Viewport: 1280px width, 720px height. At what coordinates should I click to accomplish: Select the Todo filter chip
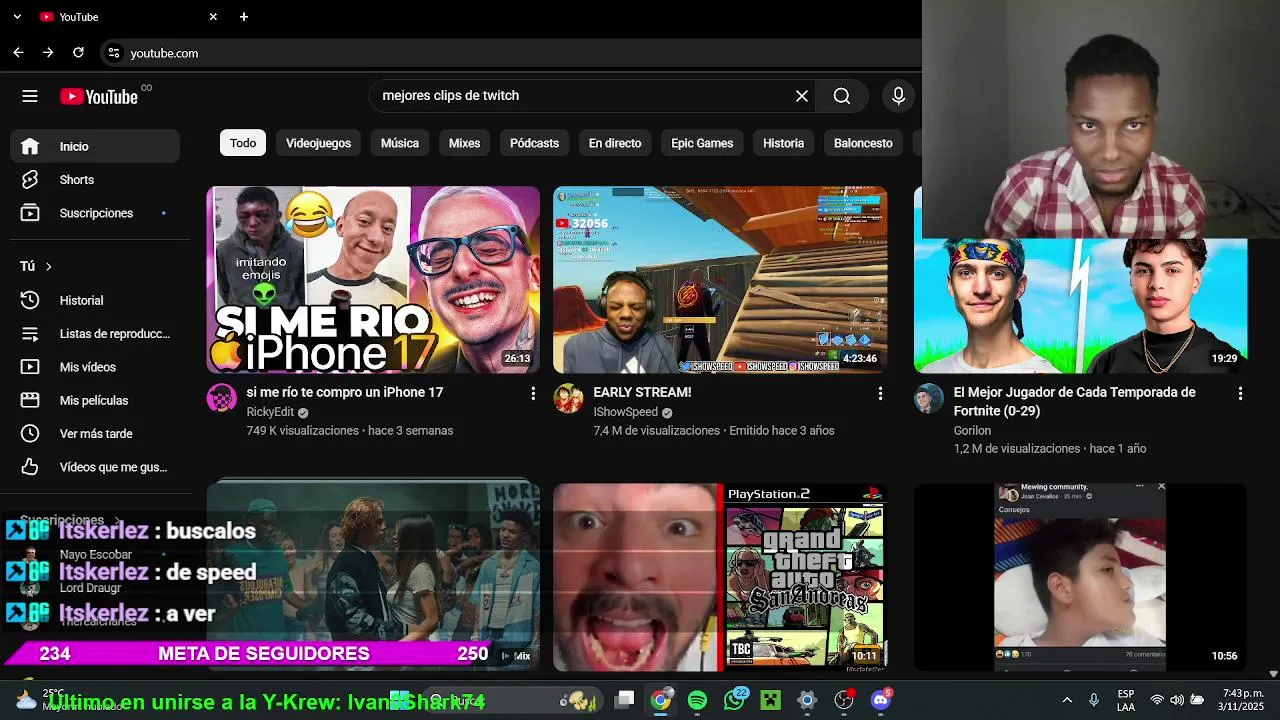243,143
